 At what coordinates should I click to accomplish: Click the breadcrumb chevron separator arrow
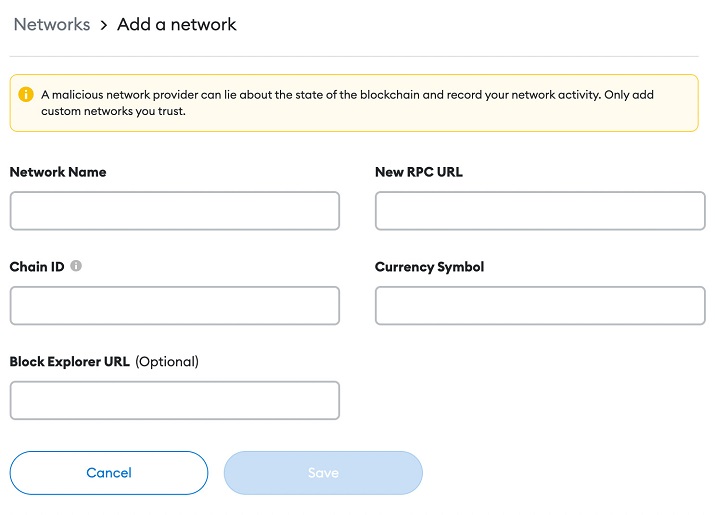pyautogui.click(x=103, y=25)
